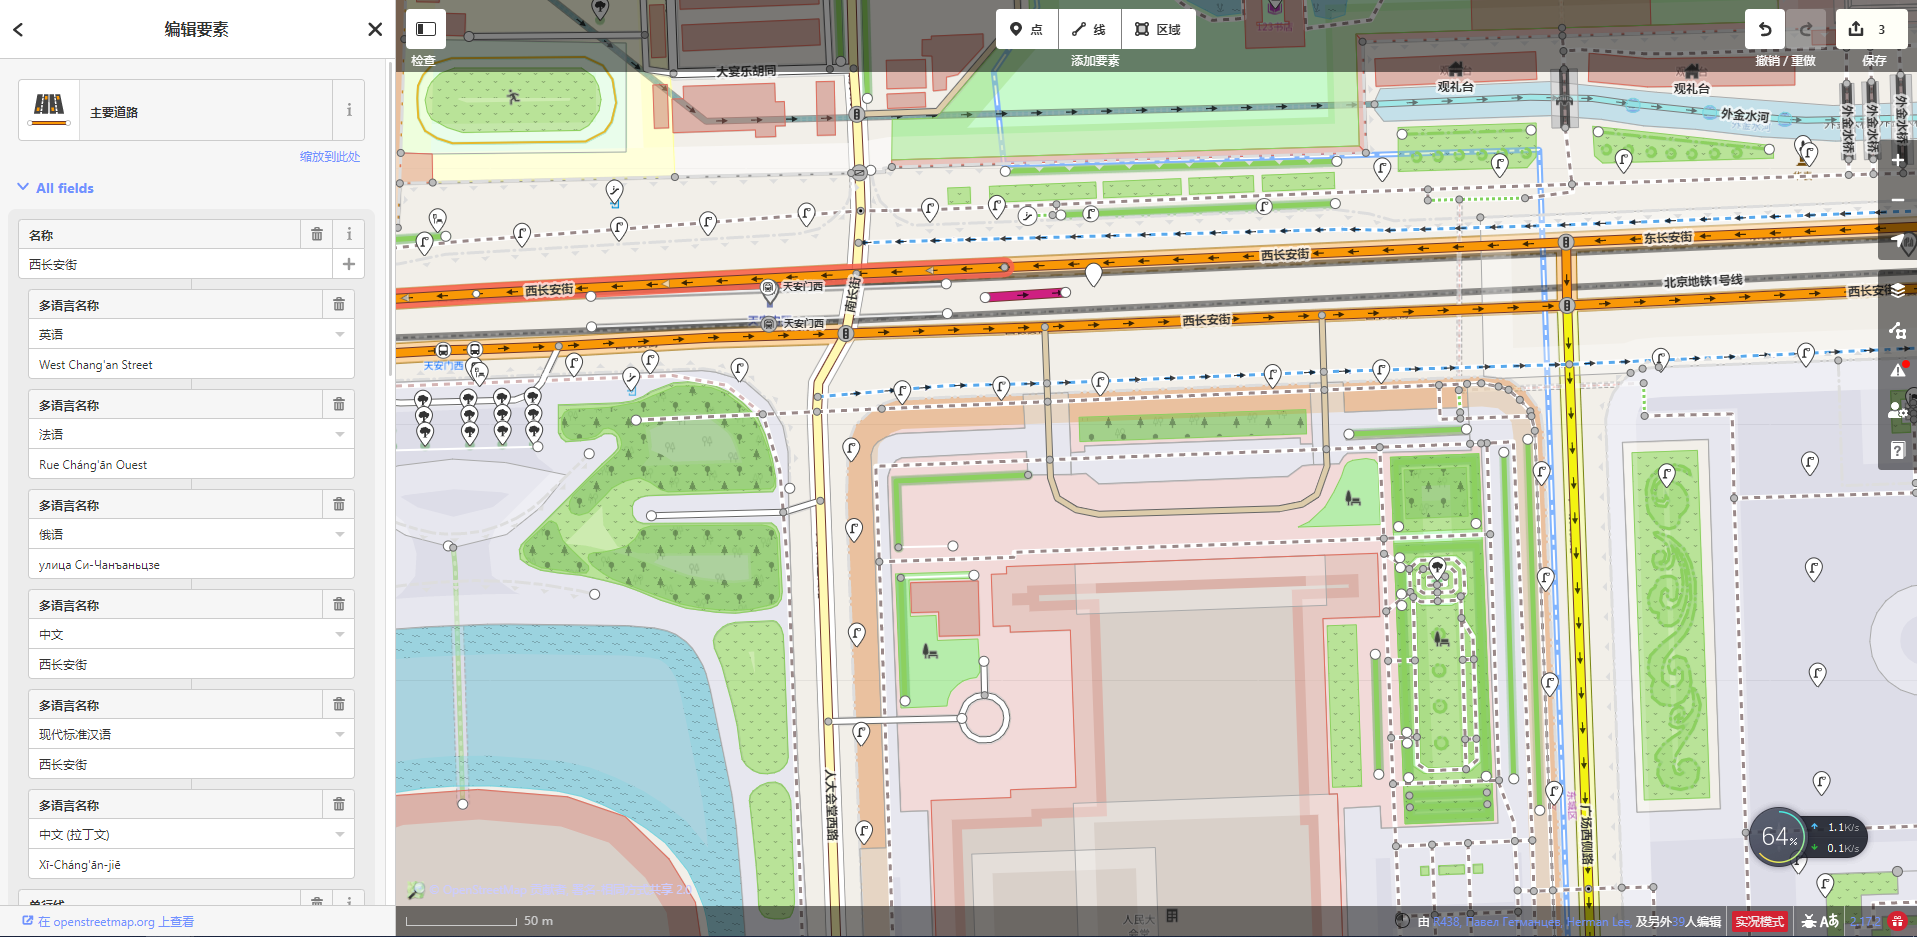Open French language dropdown

point(191,434)
